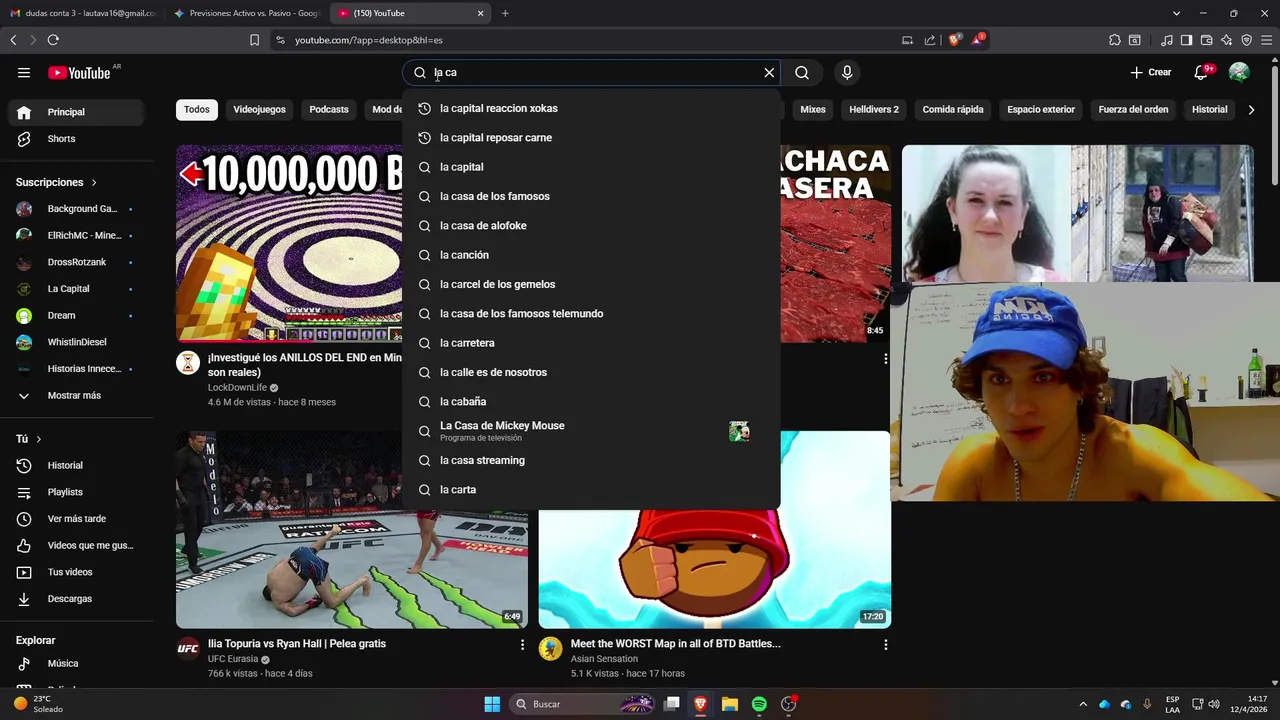Open a new browser tab

[x=505, y=13]
